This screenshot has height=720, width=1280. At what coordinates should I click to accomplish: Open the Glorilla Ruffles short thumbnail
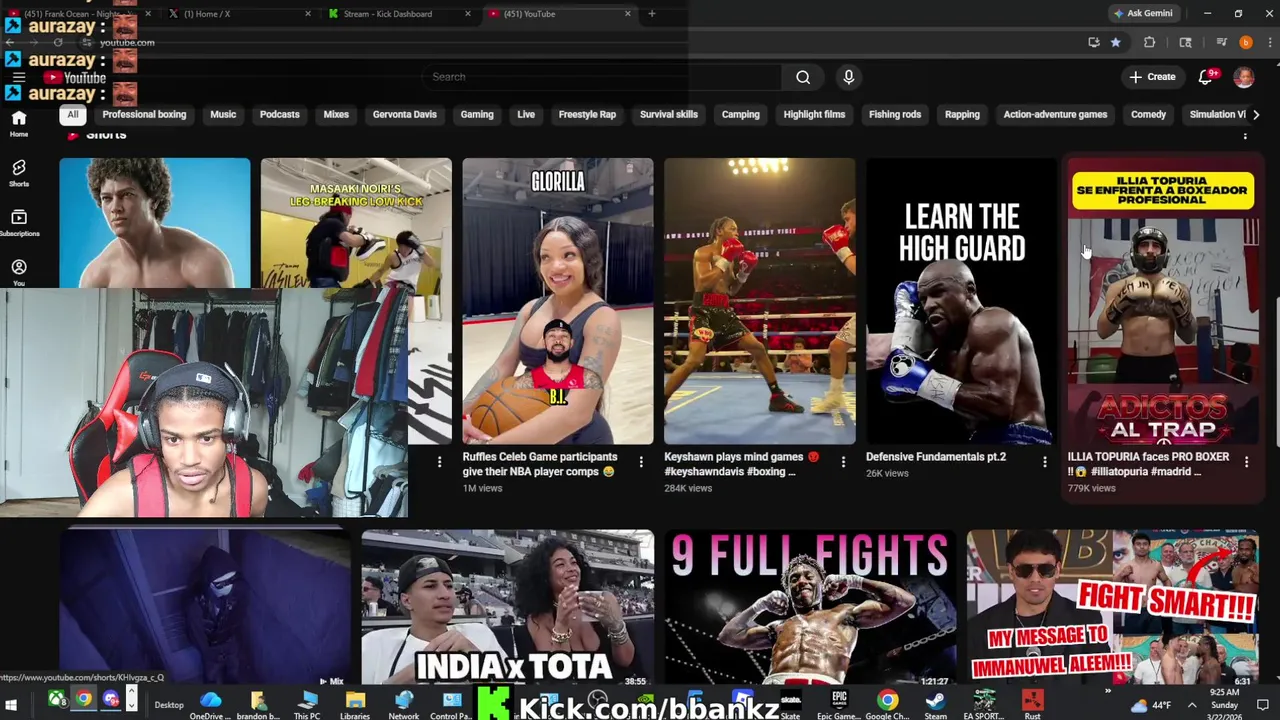[558, 300]
